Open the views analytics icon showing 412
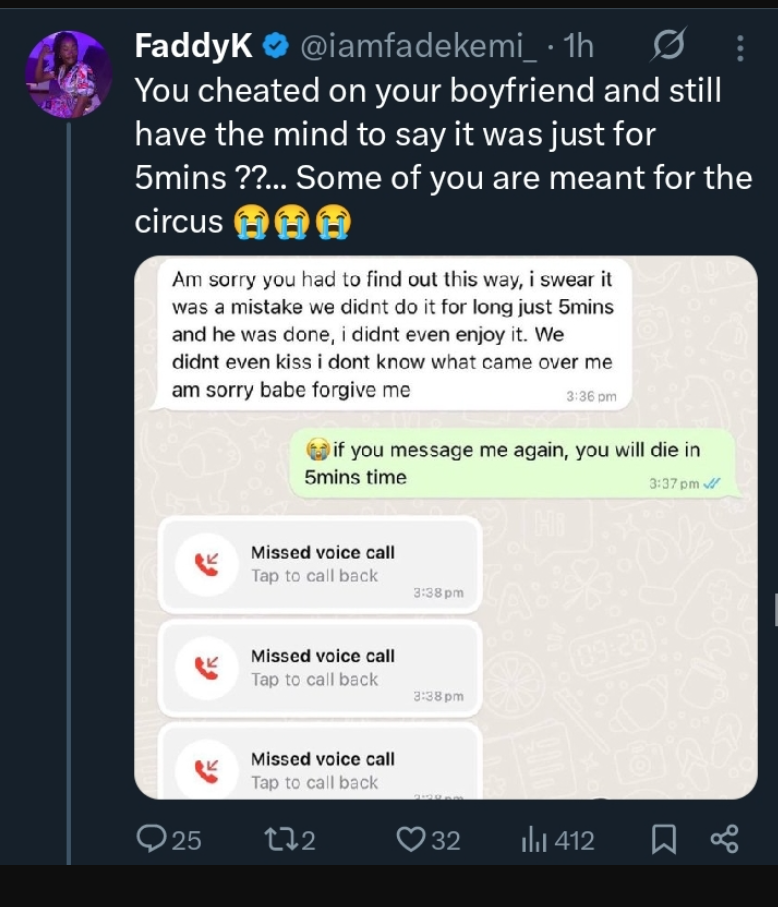This screenshot has width=778, height=907. click(x=530, y=840)
